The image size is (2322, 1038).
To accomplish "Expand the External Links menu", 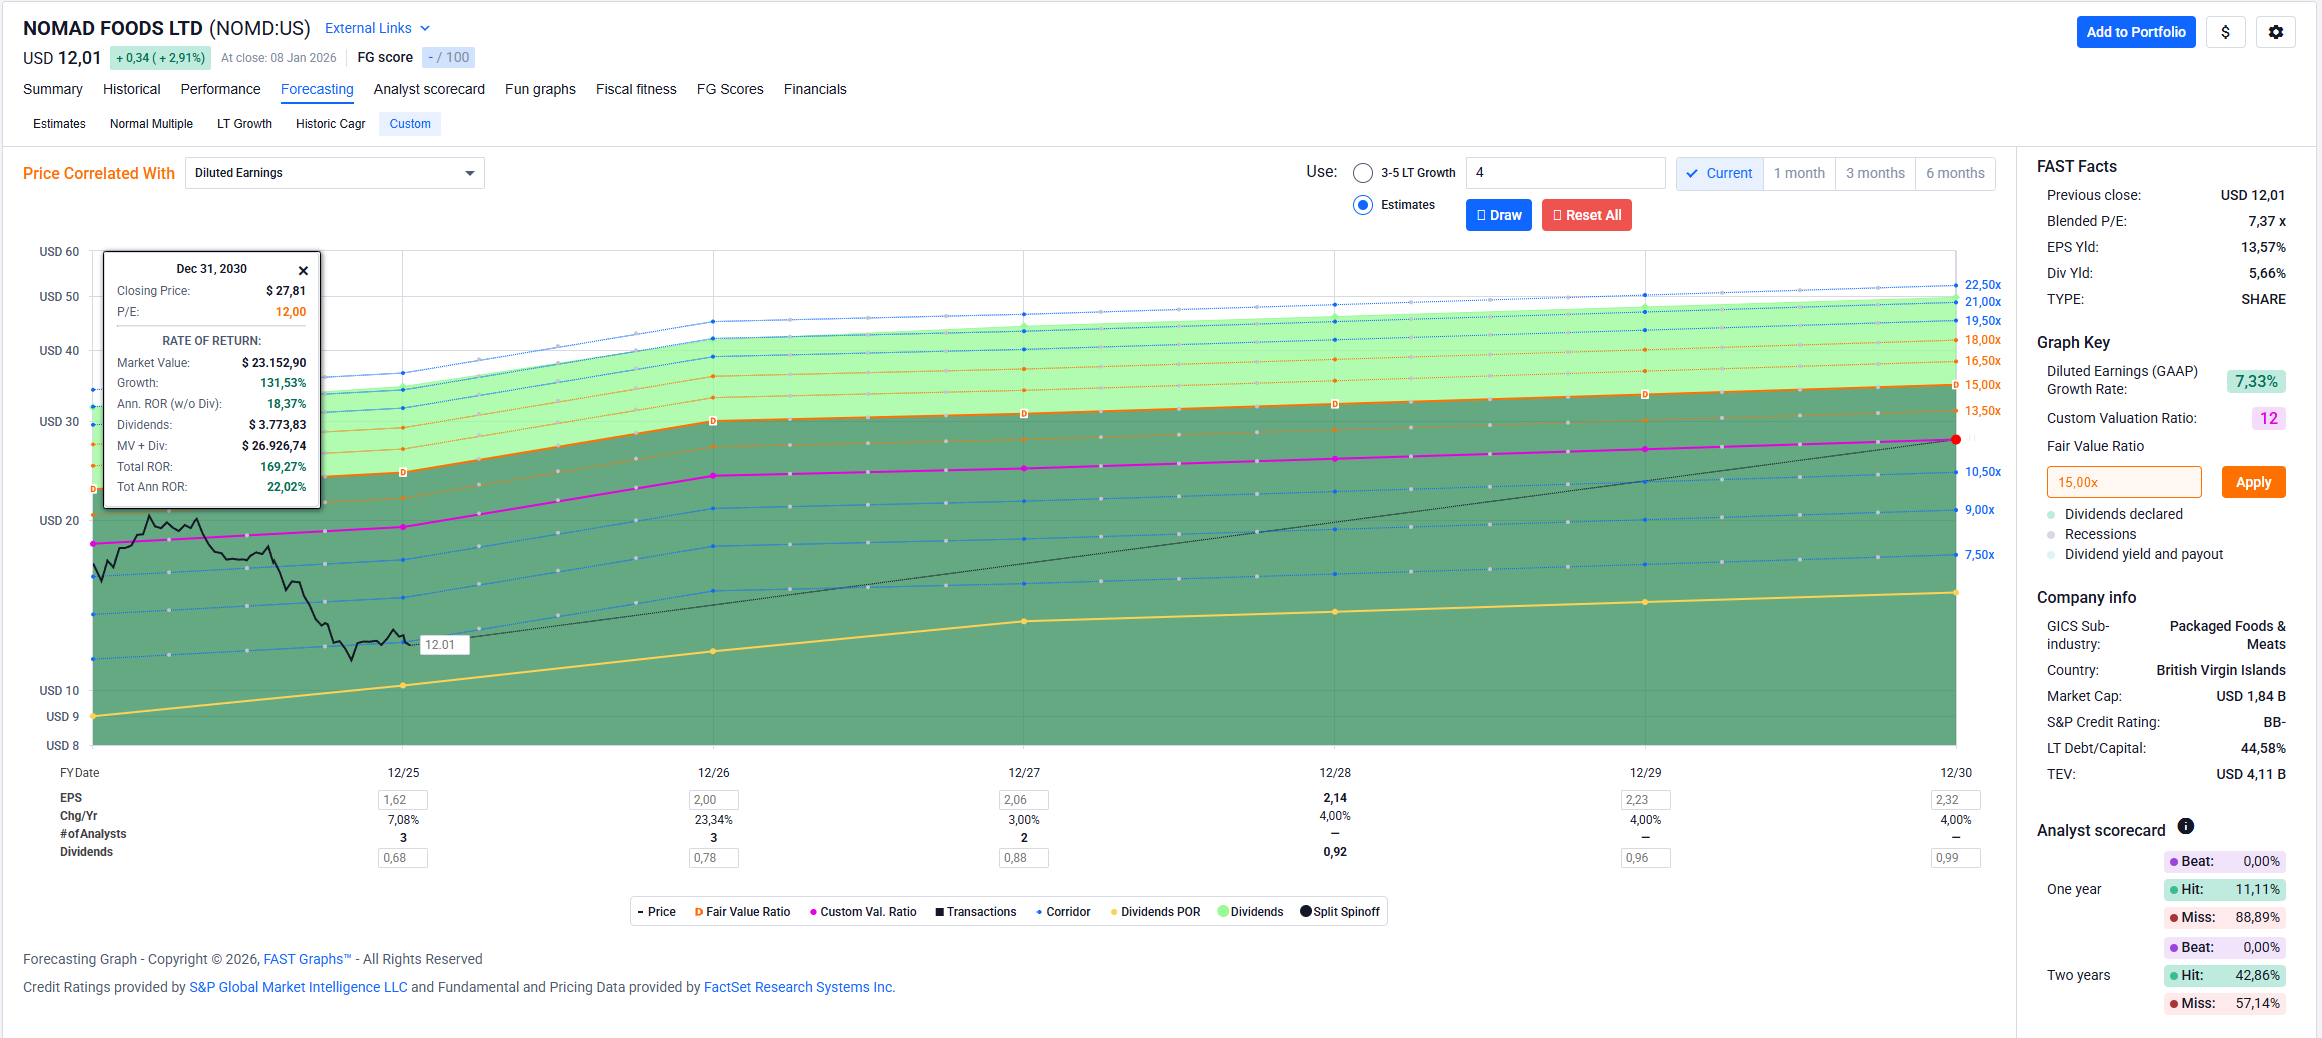I will (377, 28).
